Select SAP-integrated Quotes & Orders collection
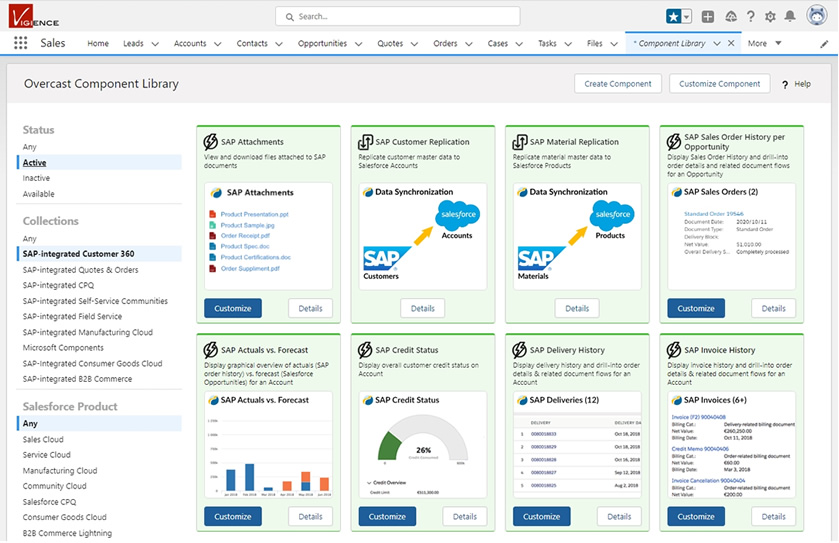This screenshot has height=543, width=839. click(80, 270)
